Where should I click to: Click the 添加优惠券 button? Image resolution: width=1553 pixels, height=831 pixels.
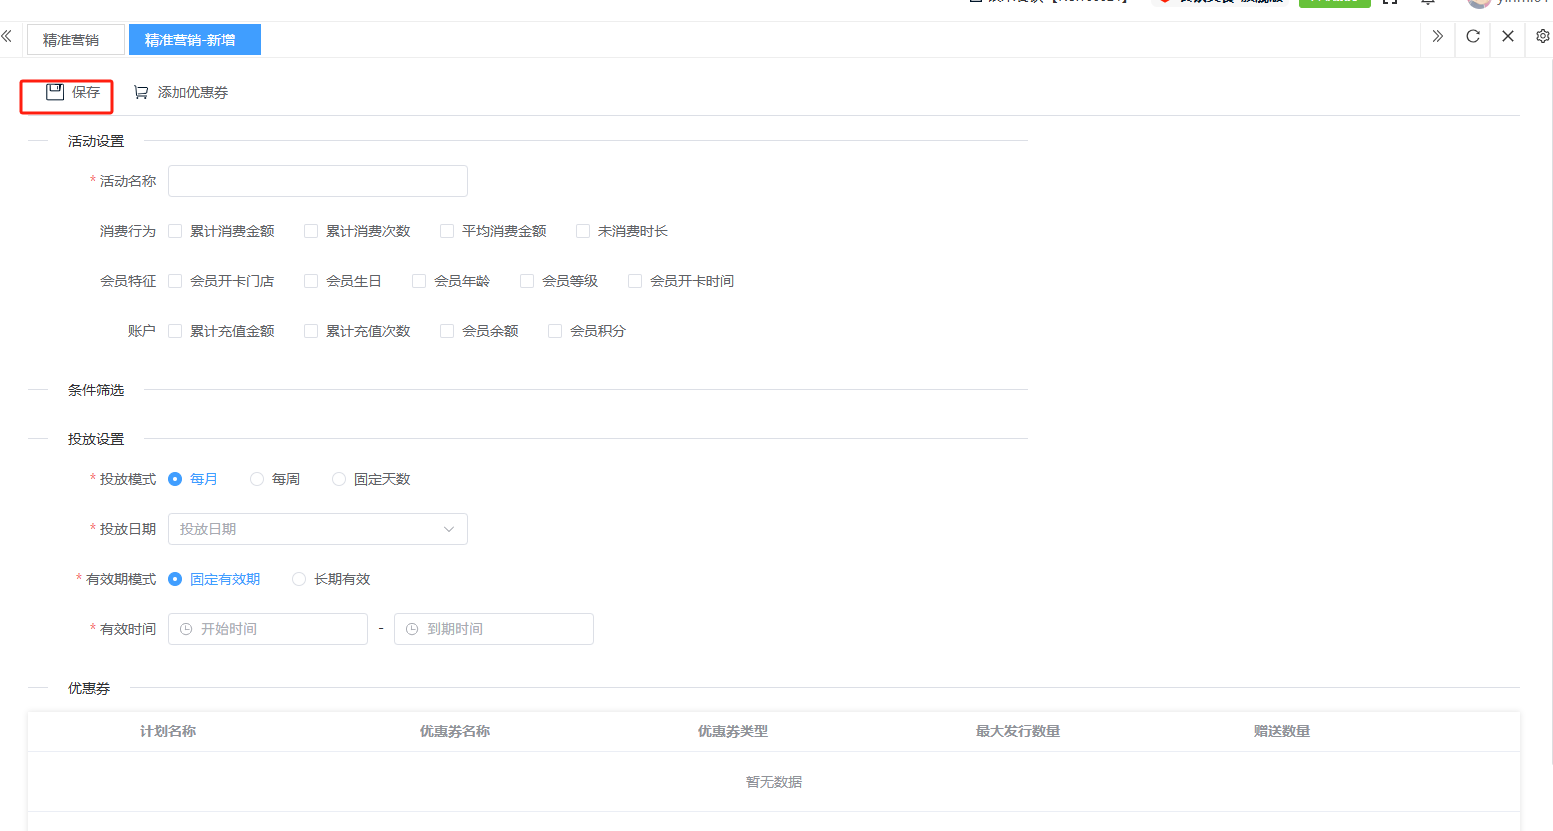(x=181, y=92)
